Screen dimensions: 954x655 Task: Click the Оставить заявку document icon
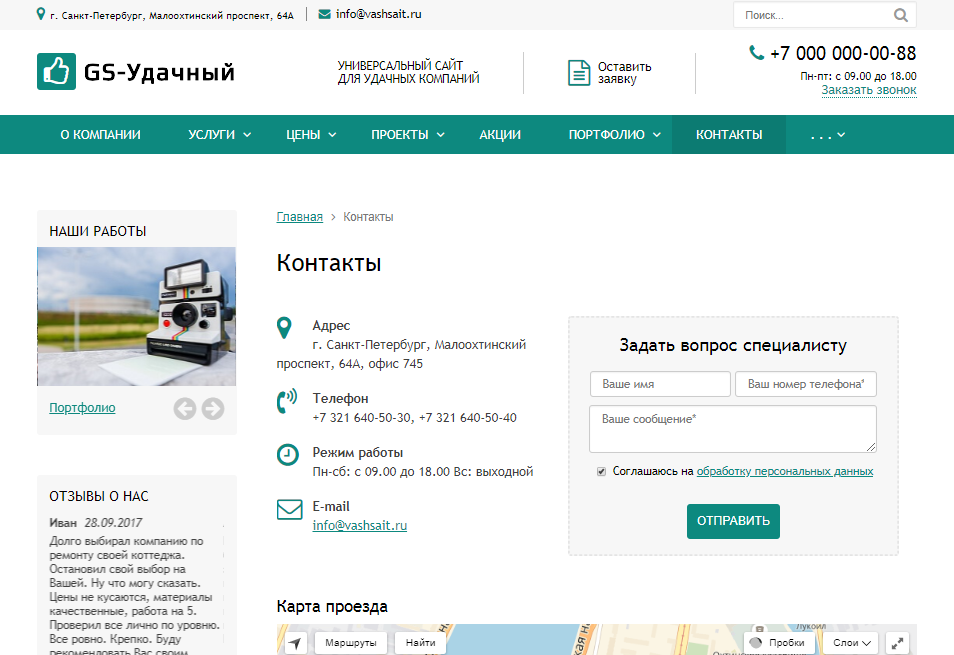coord(579,73)
